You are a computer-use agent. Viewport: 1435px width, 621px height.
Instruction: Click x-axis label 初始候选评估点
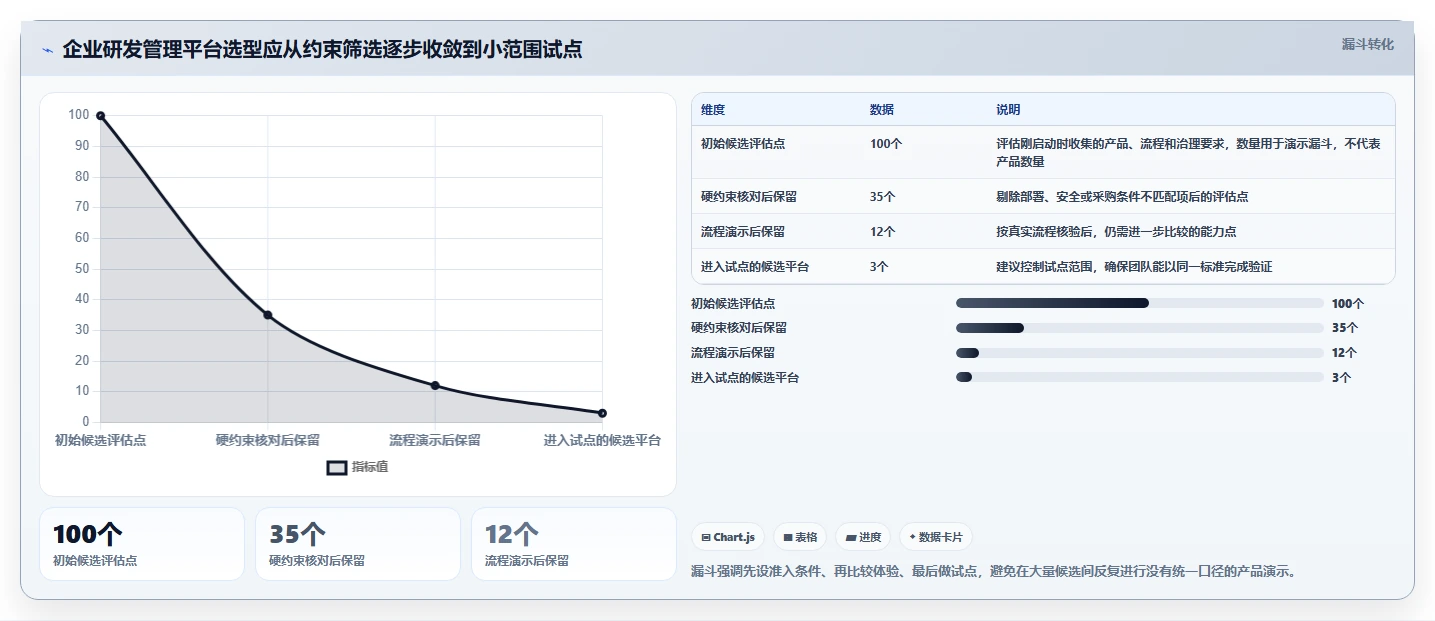click(100, 440)
